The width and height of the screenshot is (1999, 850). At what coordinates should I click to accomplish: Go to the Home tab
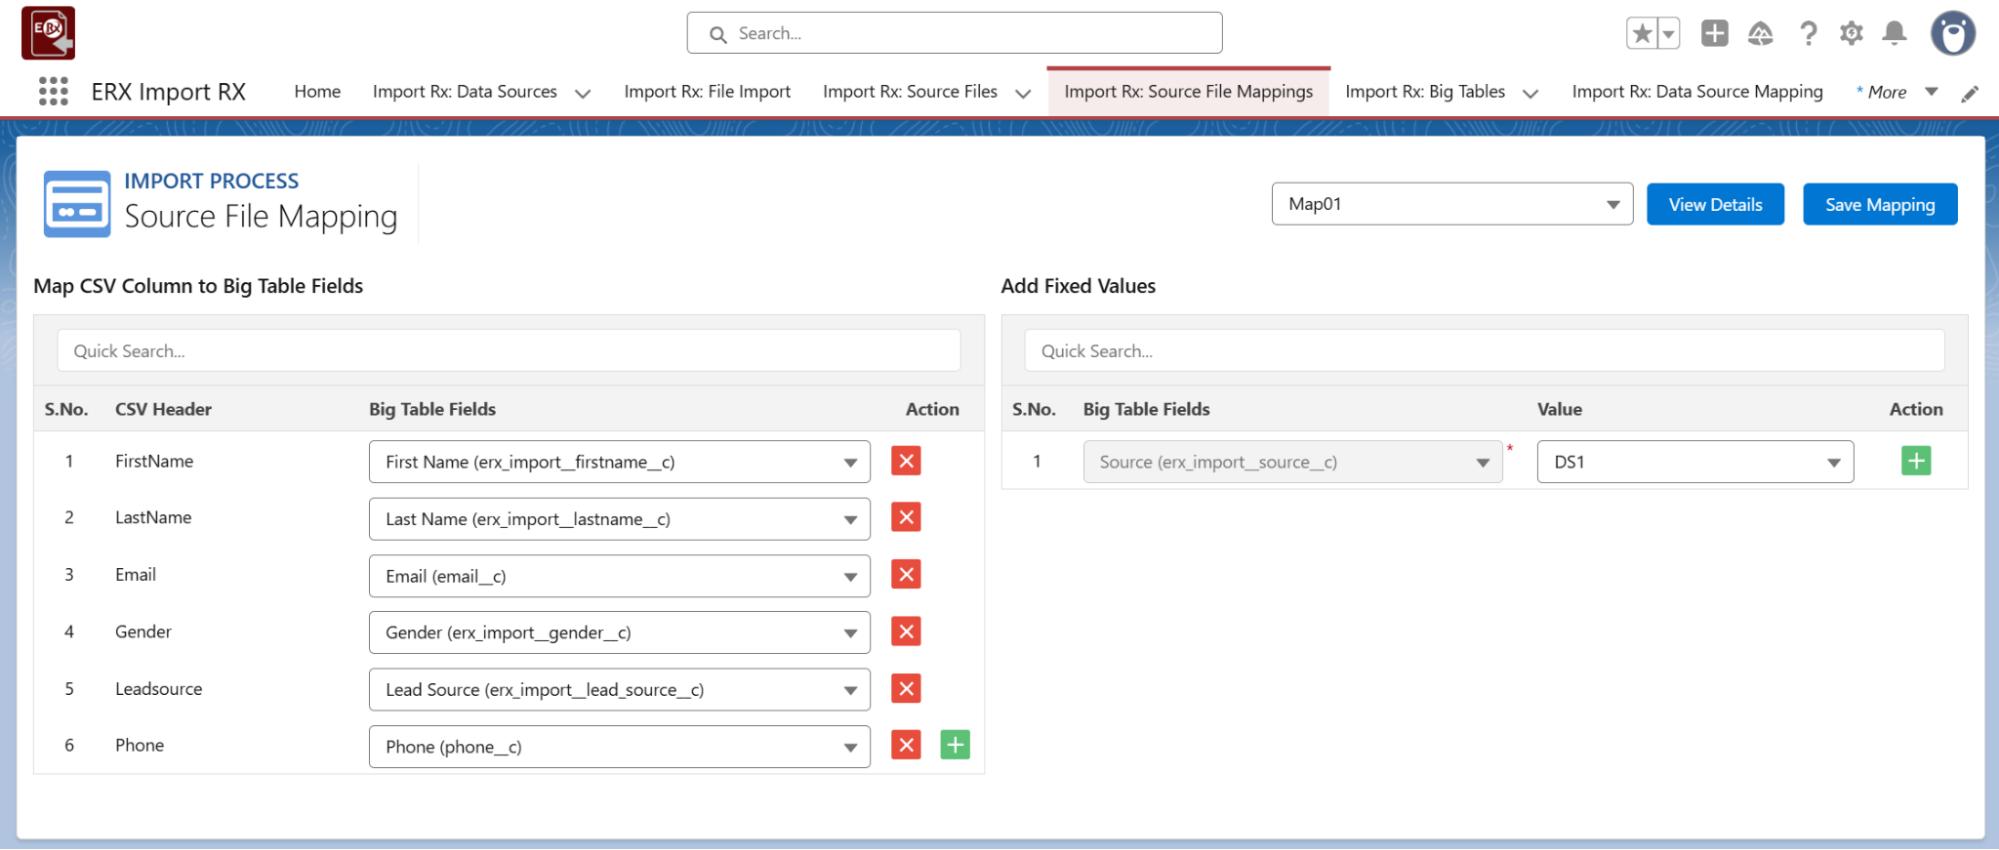[x=317, y=92]
